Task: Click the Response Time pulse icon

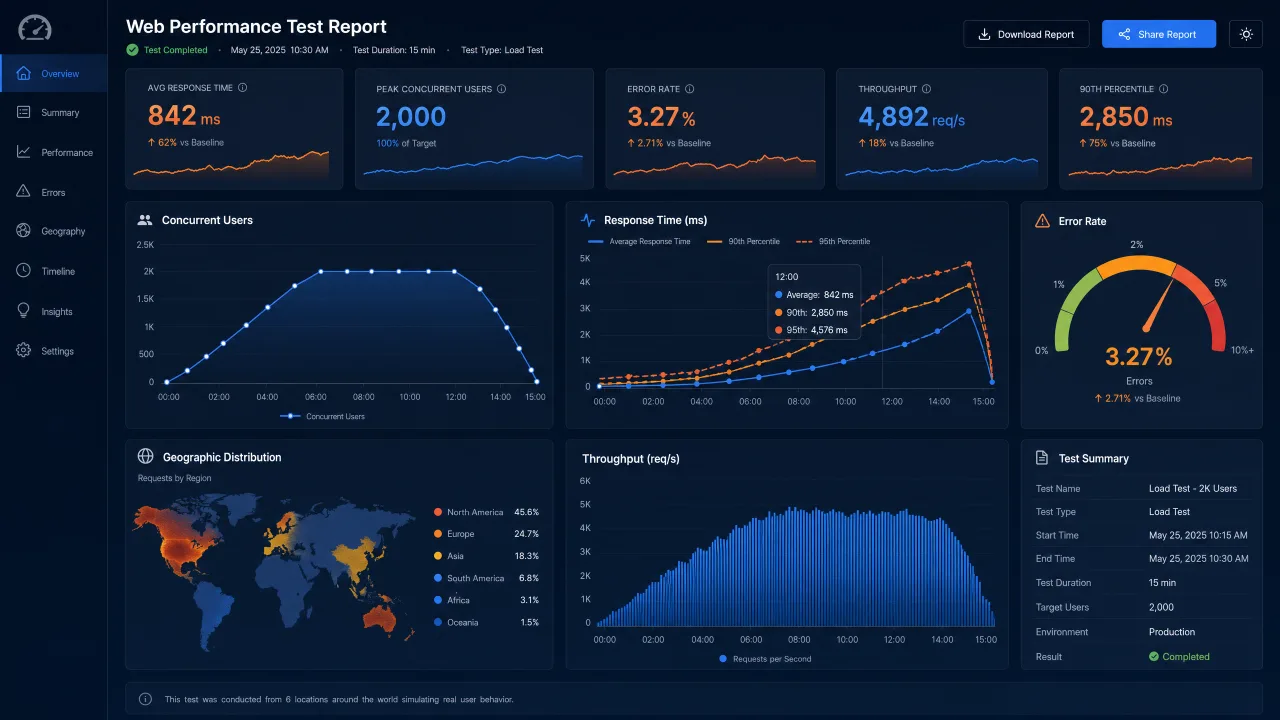Action: coord(588,220)
